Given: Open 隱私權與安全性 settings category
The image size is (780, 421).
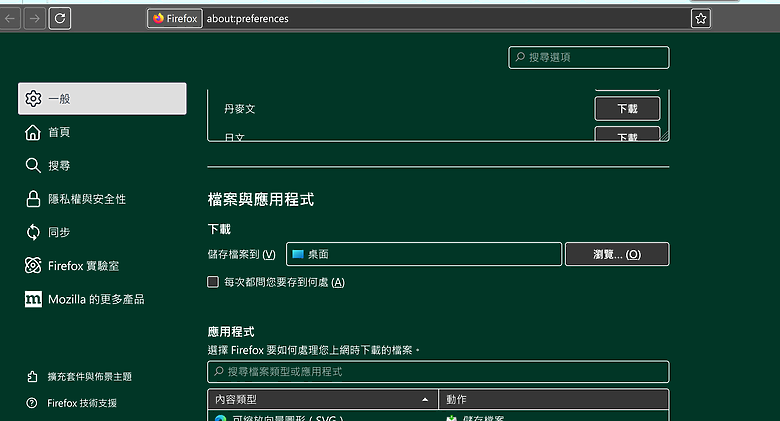Looking at the screenshot, I should click(102, 199).
